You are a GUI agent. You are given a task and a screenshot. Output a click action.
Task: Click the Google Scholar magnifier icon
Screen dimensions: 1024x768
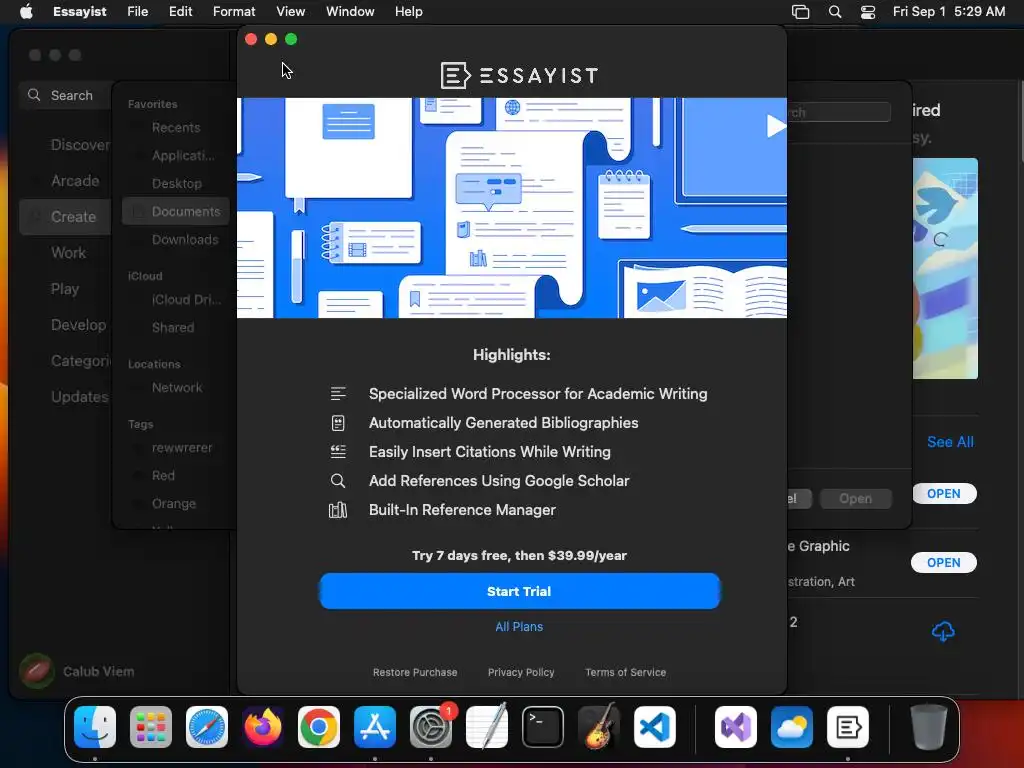pyautogui.click(x=338, y=481)
